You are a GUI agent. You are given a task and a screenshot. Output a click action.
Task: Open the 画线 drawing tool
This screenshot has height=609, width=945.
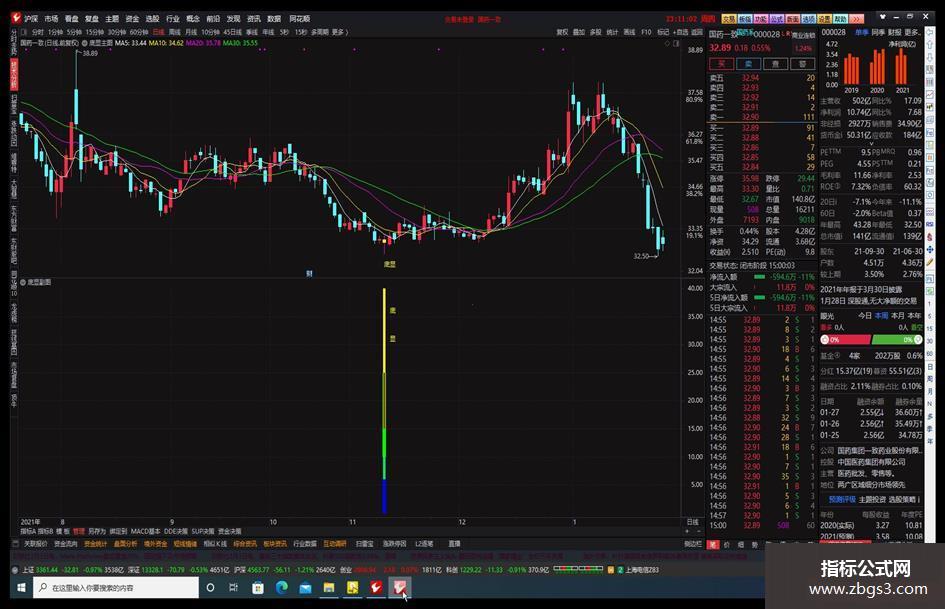[x=629, y=32]
